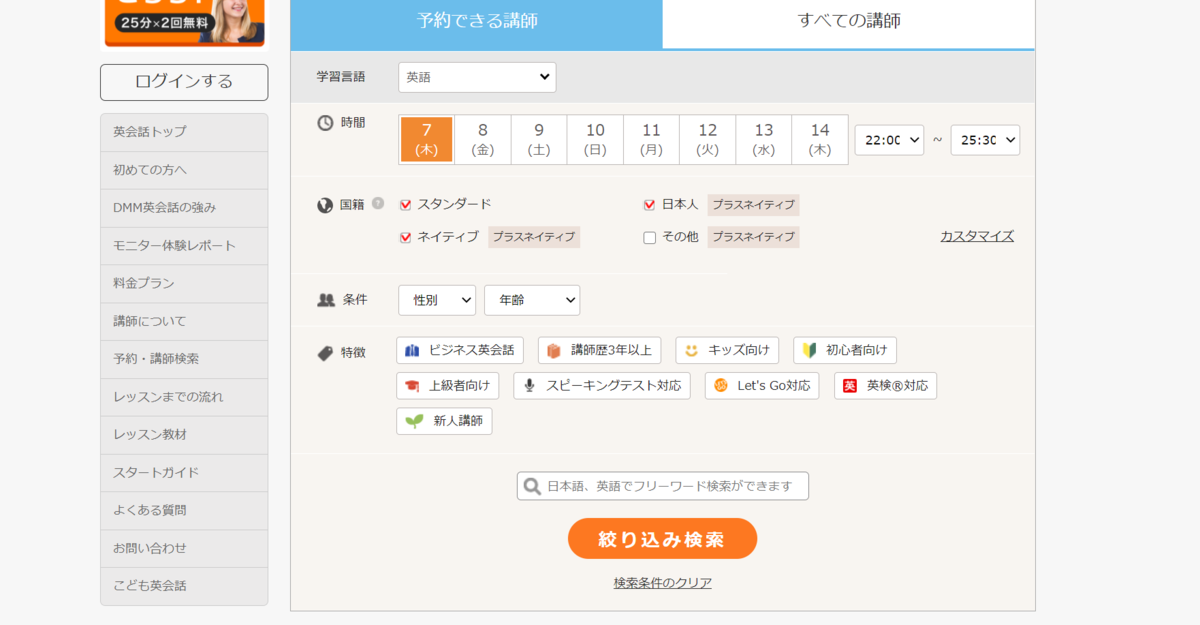Select date 13 (水)

[764, 140]
